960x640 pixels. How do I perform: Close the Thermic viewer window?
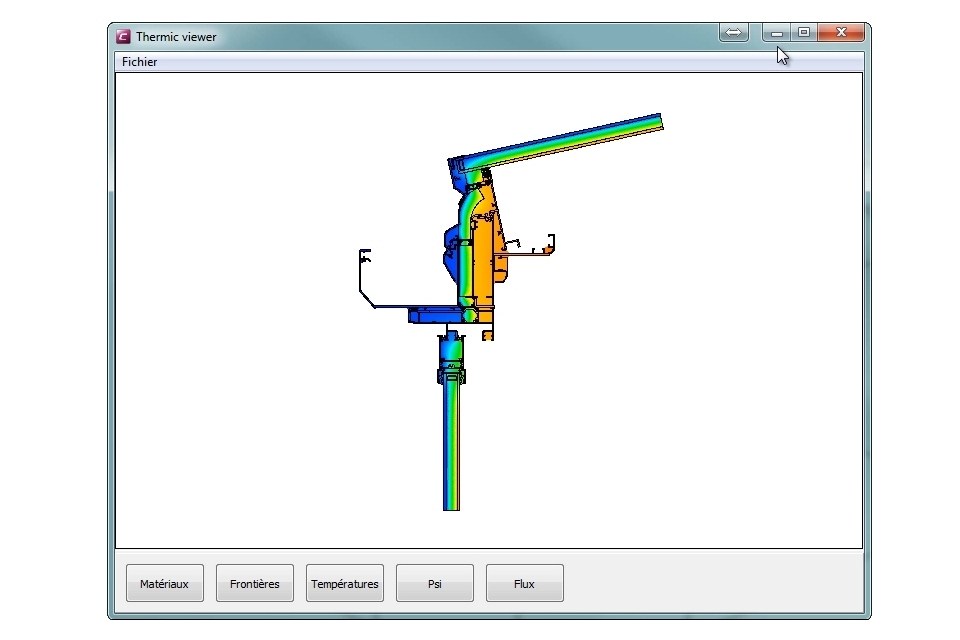(841, 32)
